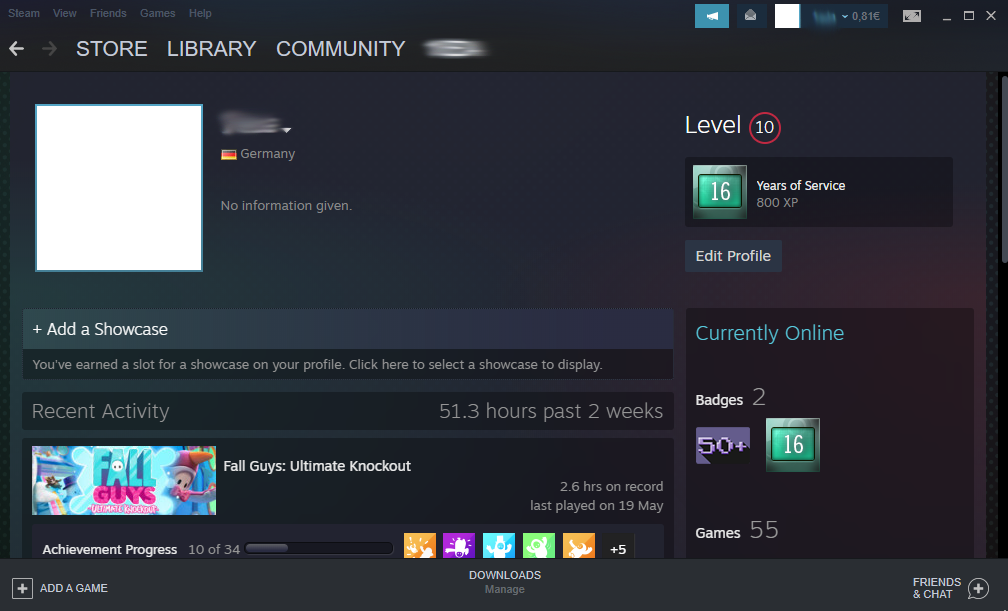Viewport: 1008px width, 611px height.
Task: Open the inbox envelope icon
Action: click(750, 16)
